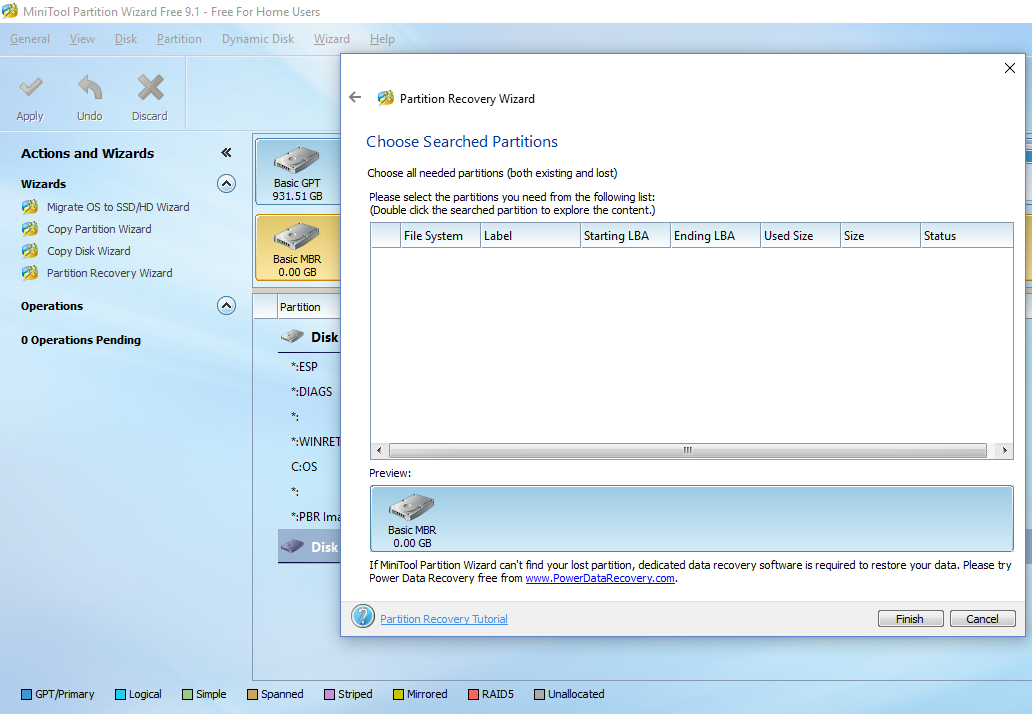Click the Striped legend color swatch

330,694
